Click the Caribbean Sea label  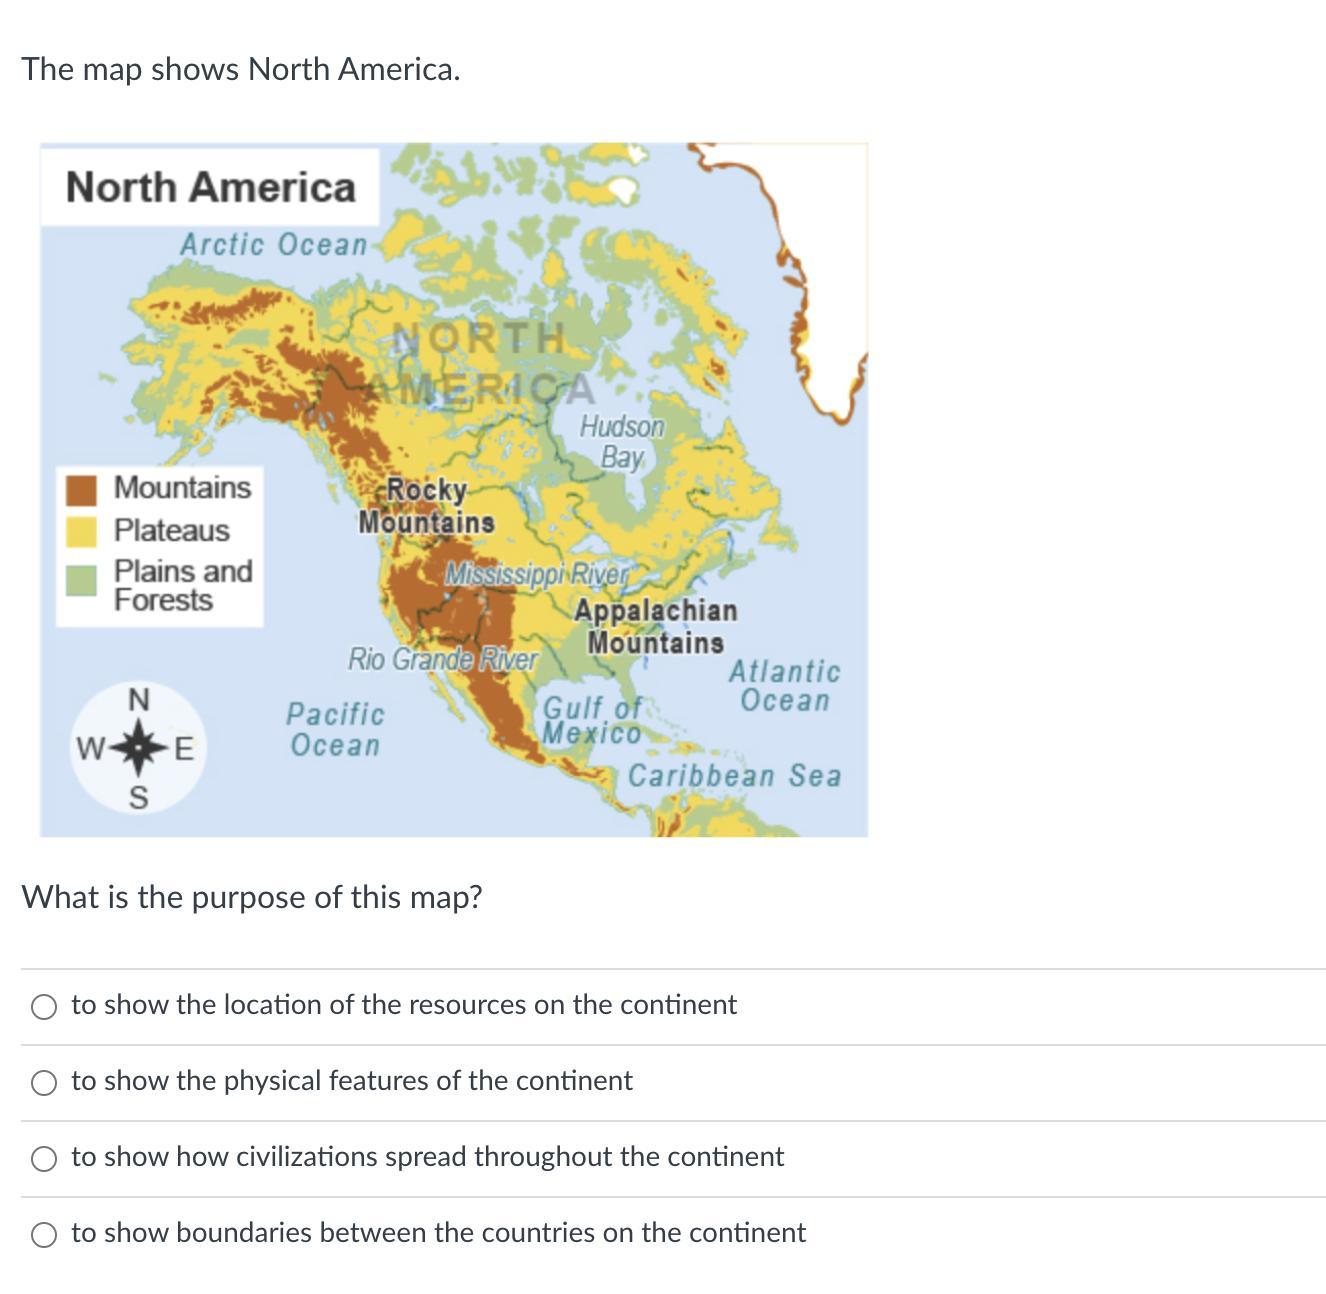735,776
